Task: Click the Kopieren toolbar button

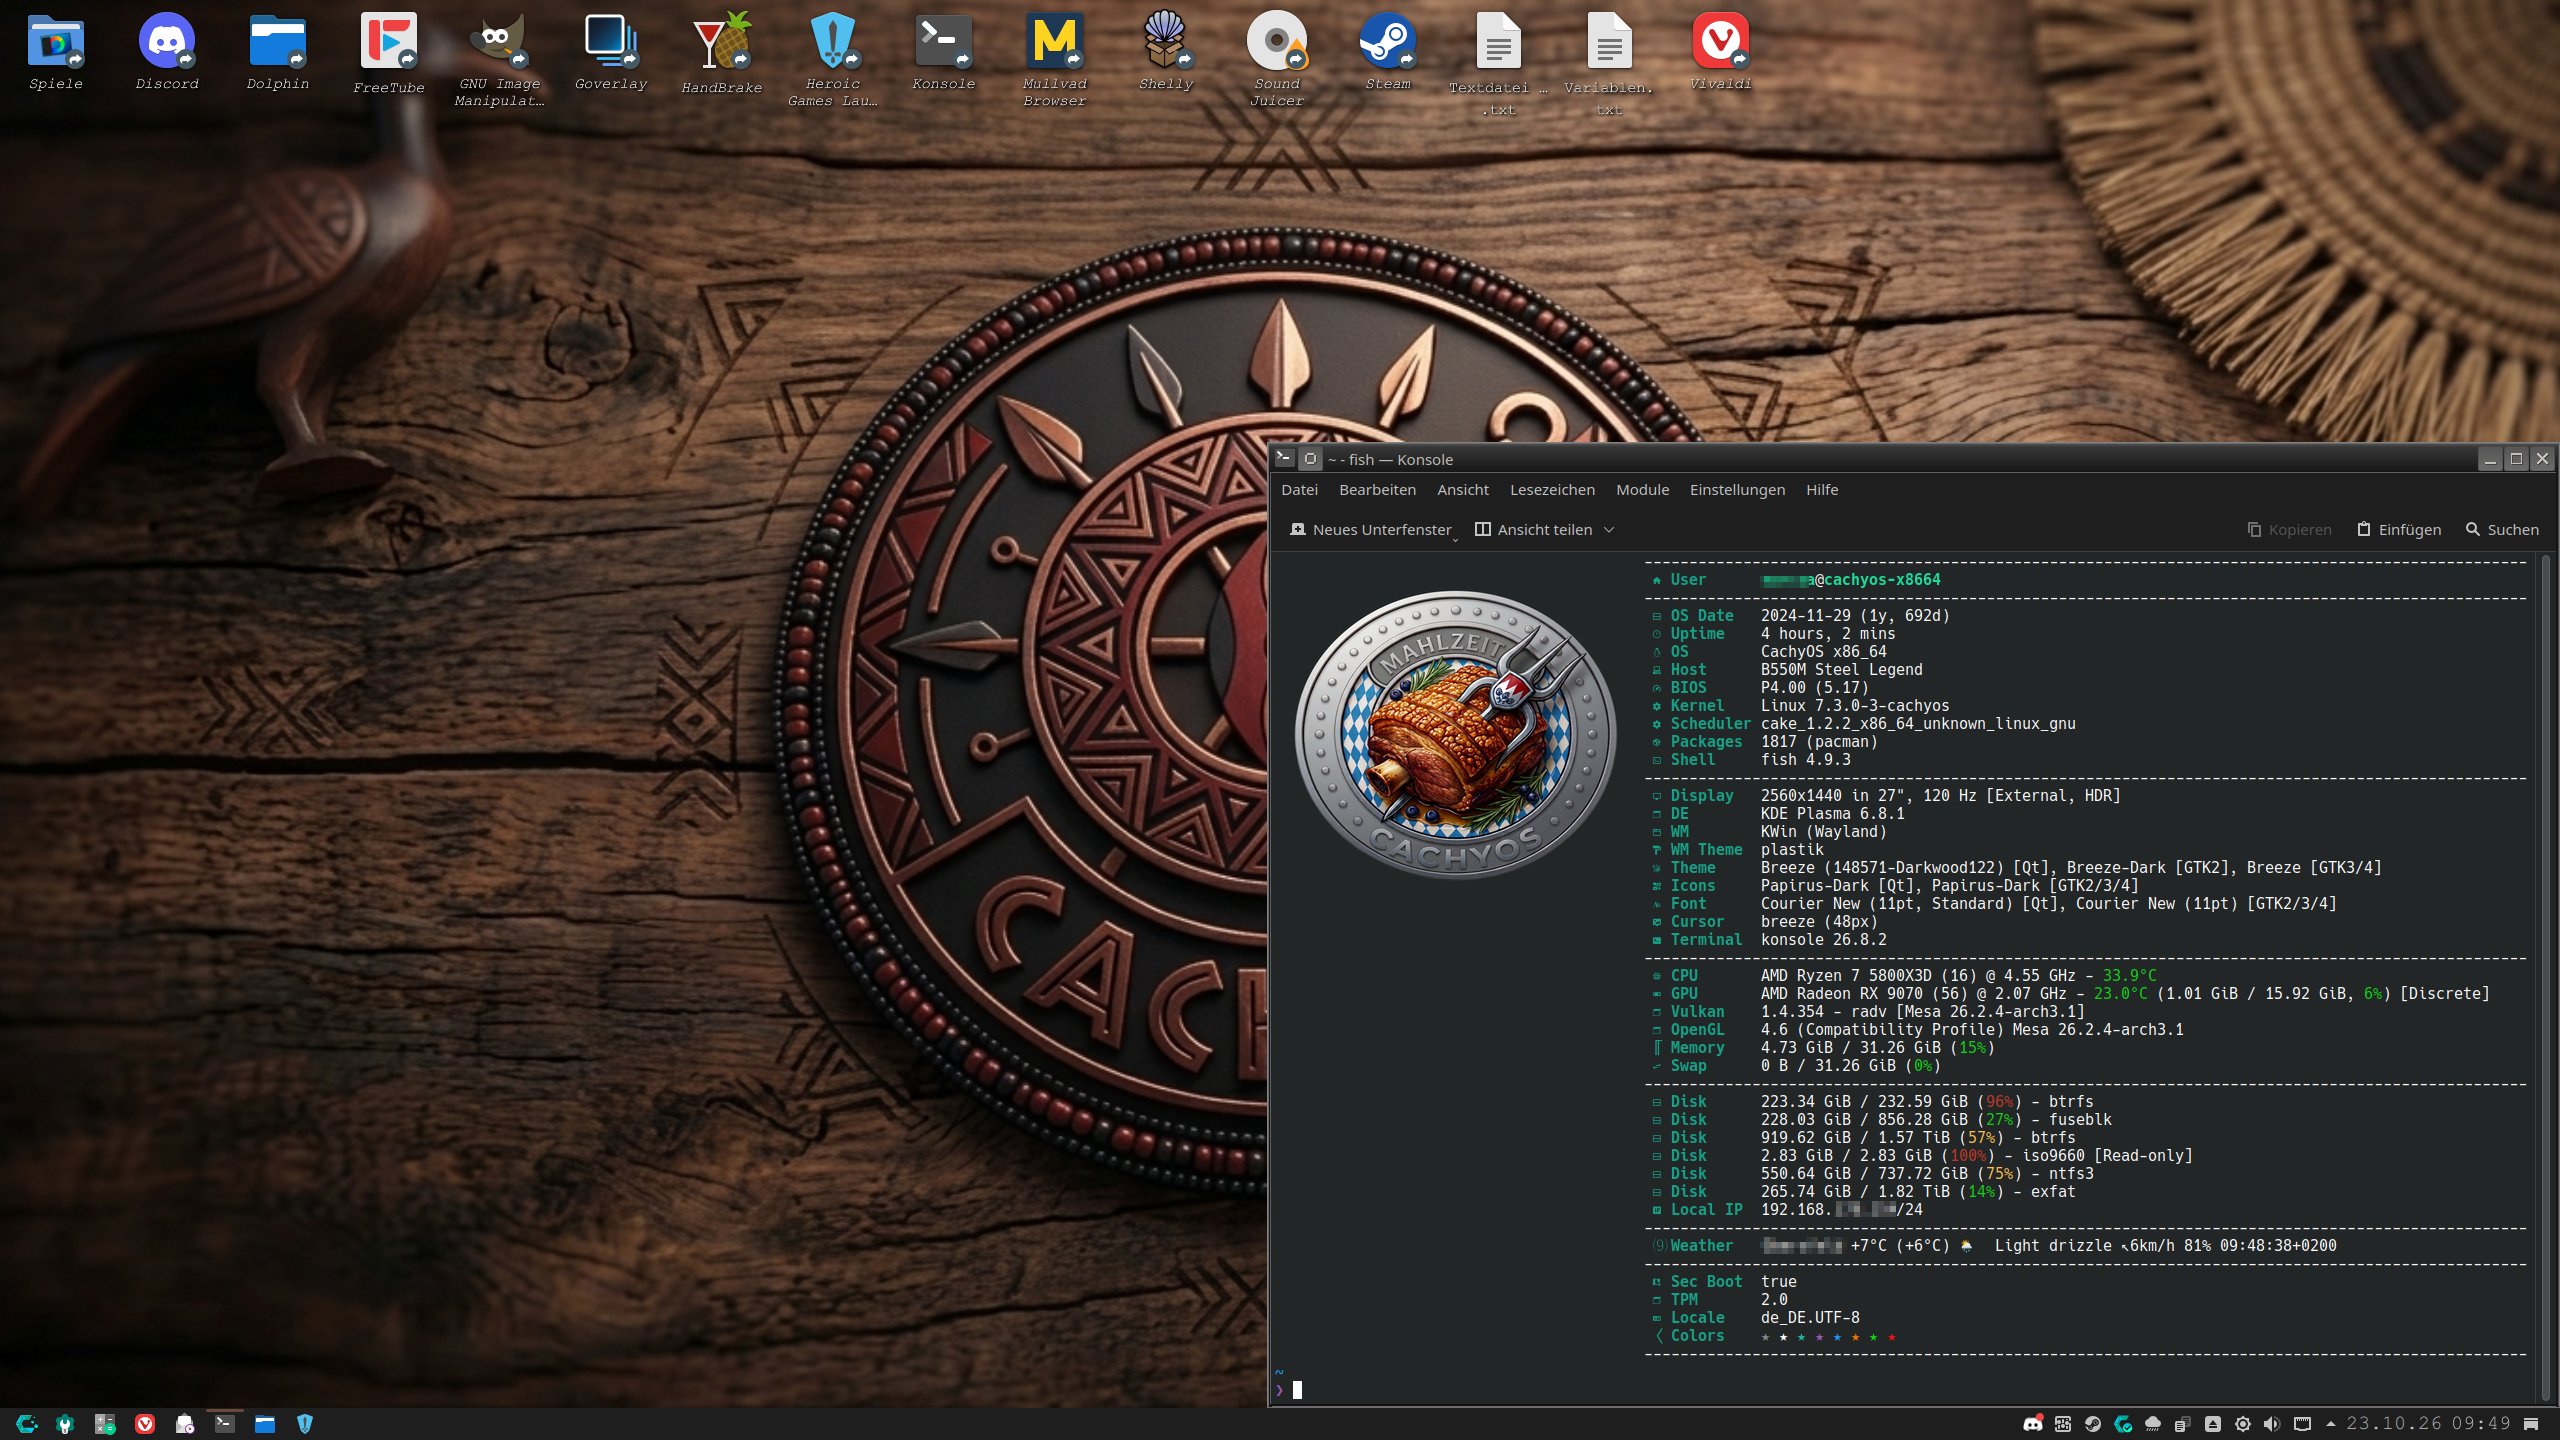Action: click(2290, 530)
